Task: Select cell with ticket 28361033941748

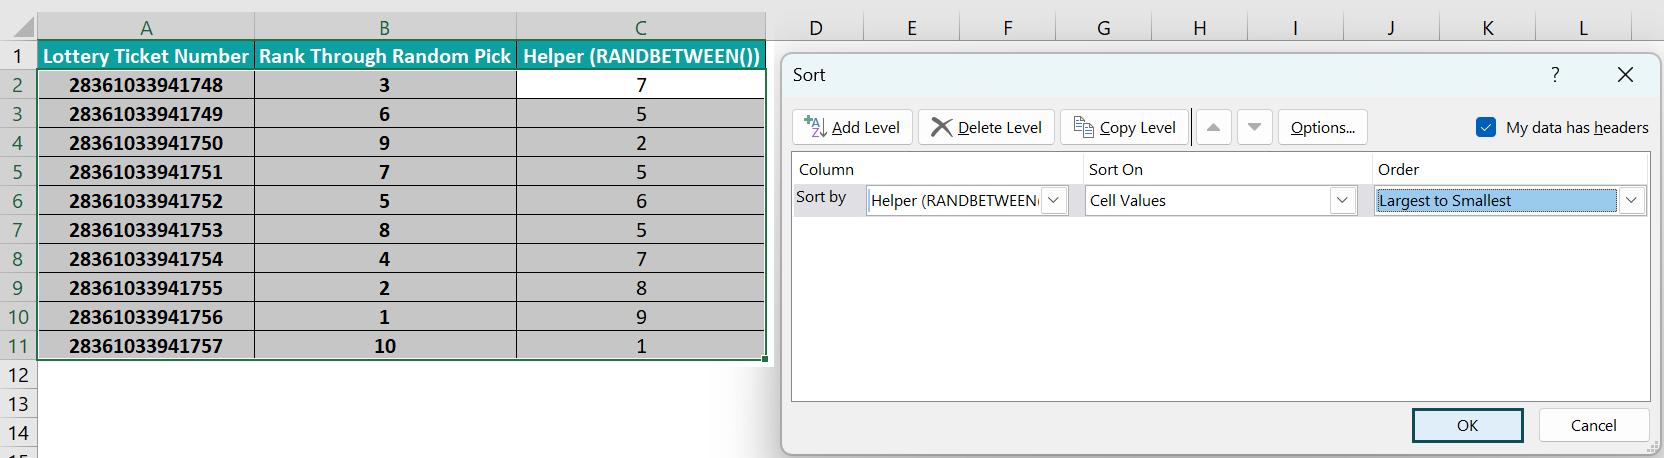Action: pos(146,85)
